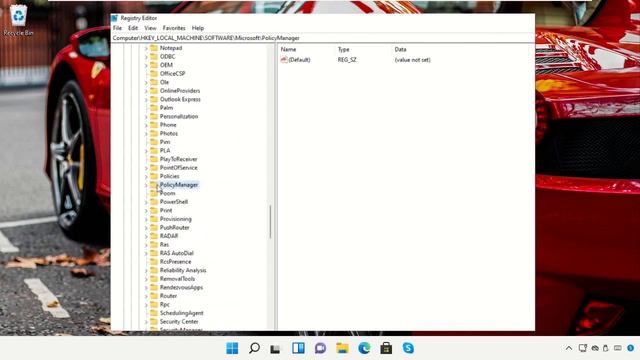
Task: Expand the PowerShell key chevron
Action: (x=146, y=202)
